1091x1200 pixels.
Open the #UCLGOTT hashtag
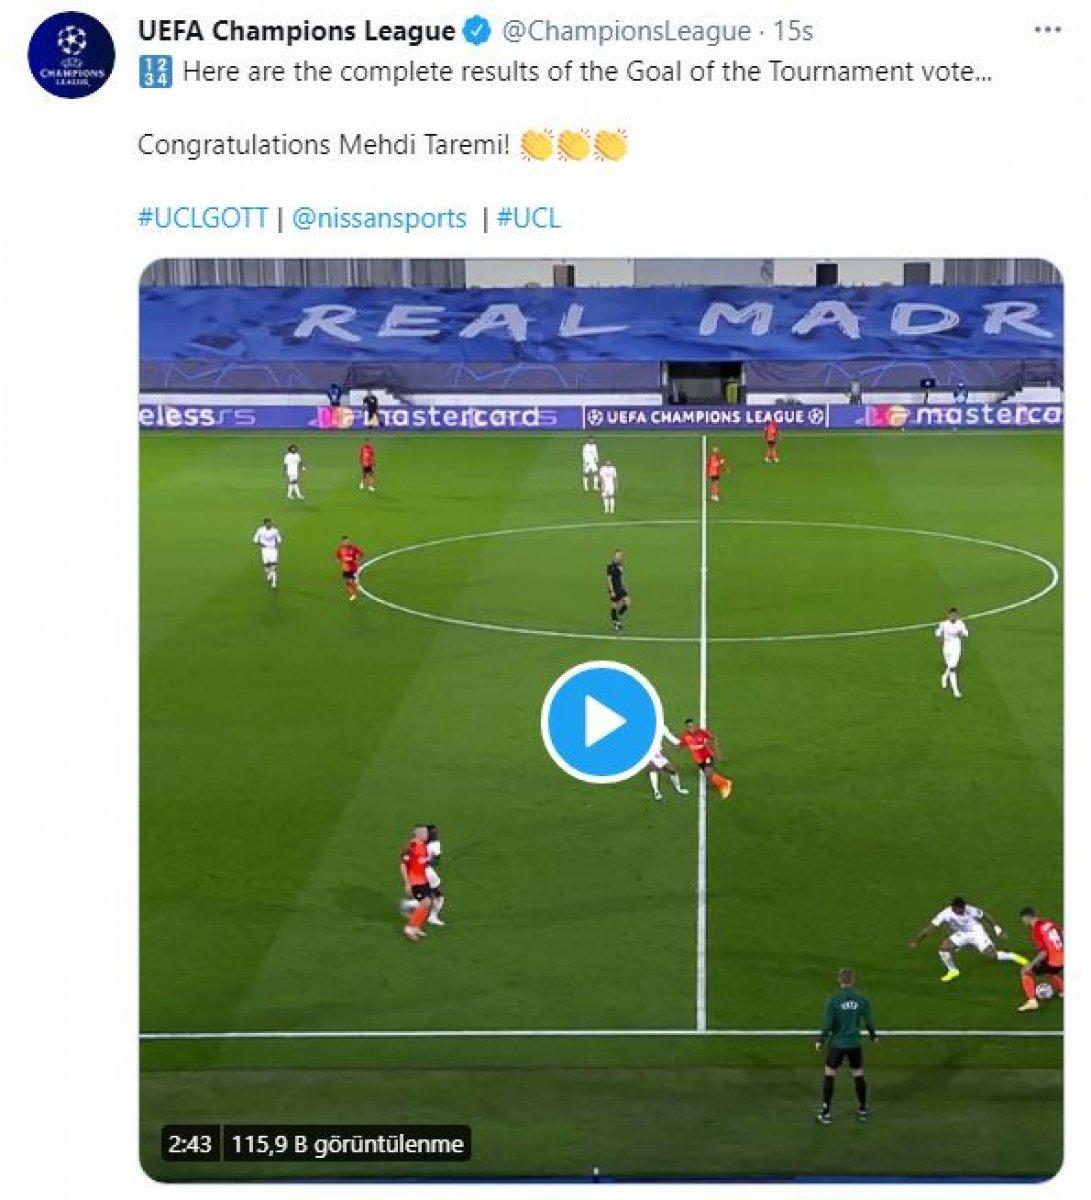[203, 218]
